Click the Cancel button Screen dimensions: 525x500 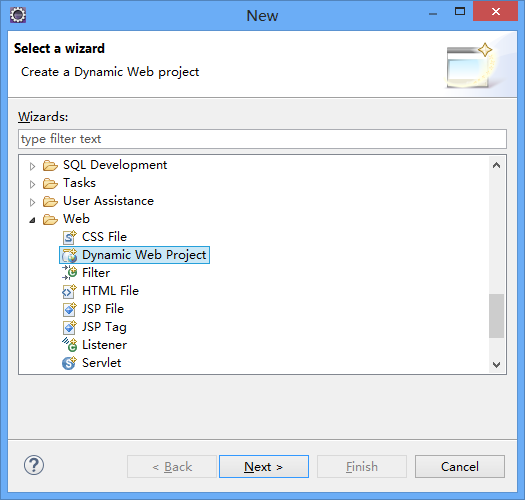coord(460,467)
